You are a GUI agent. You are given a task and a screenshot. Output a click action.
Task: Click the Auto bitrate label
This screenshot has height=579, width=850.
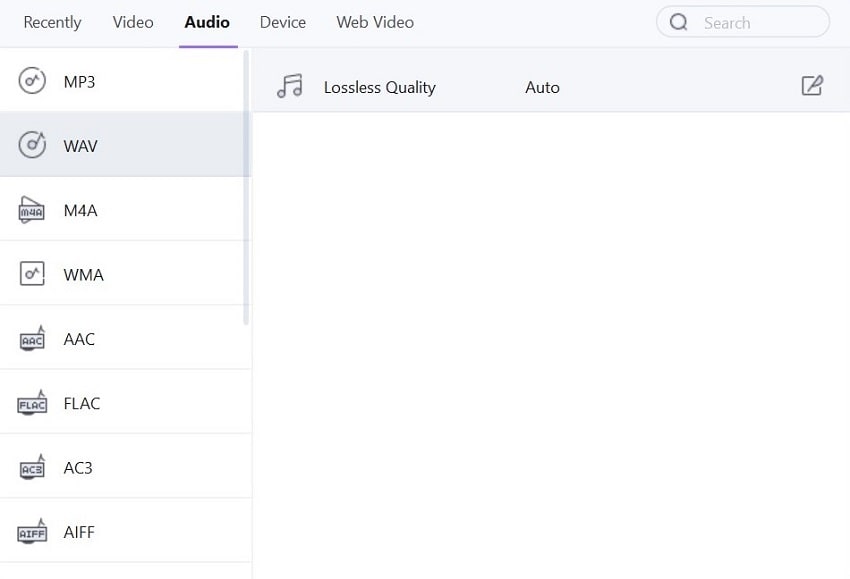(542, 87)
